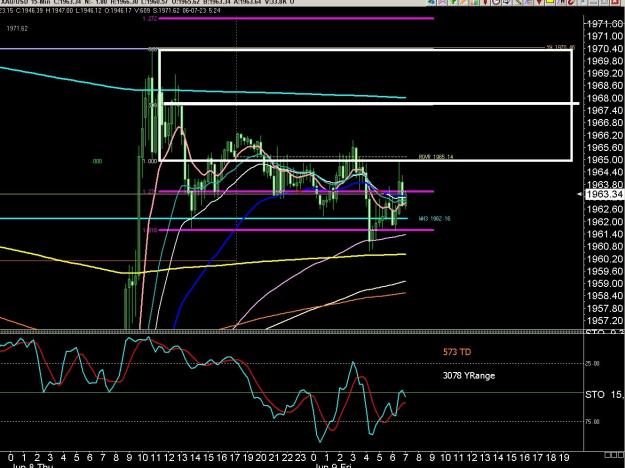Click the 75.00 stochastic level label
625x468 pixels.
coord(592,422)
